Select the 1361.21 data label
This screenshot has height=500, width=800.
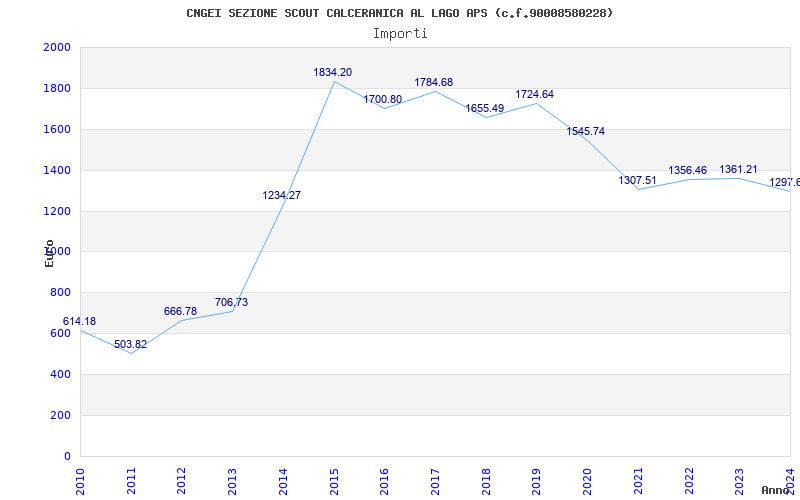pos(738,170)
